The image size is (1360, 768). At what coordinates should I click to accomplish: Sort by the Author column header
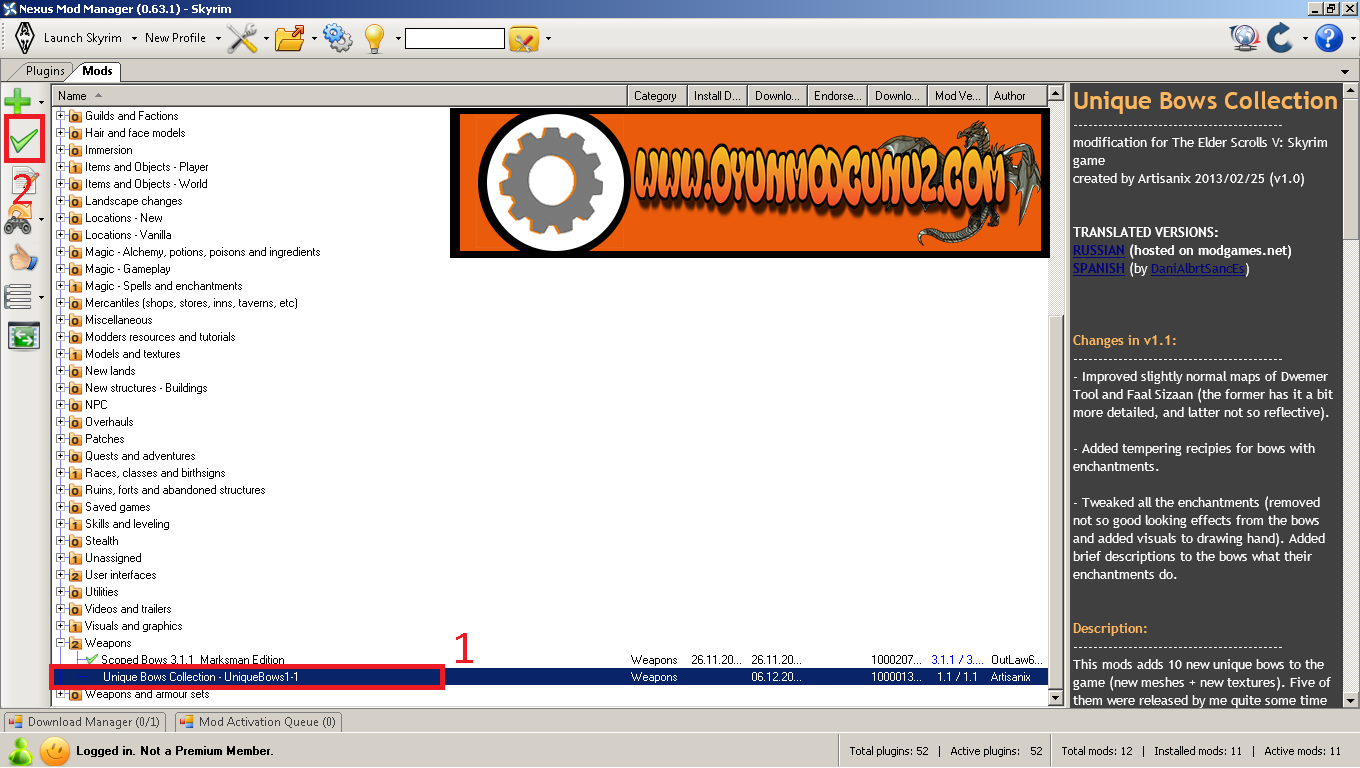(x=1016, y=96)
